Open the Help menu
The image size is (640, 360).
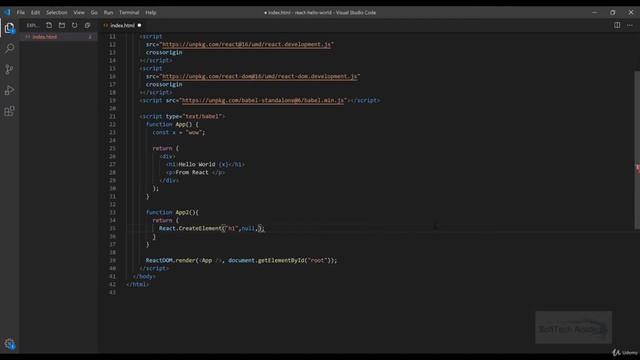pos(151,13)
